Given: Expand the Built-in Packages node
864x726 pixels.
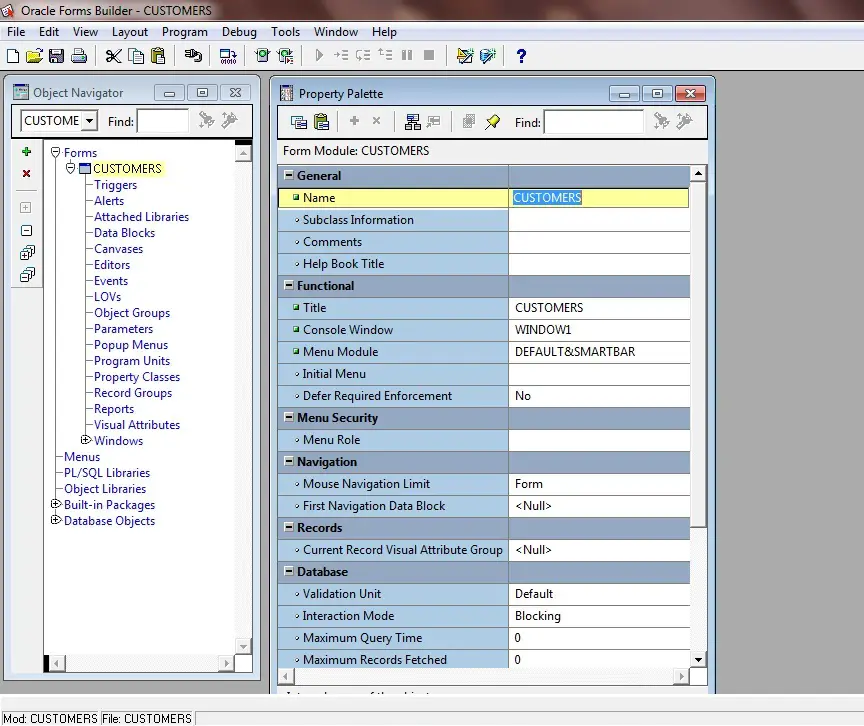Looking at the screenshot, I should [x=55, y=503].
